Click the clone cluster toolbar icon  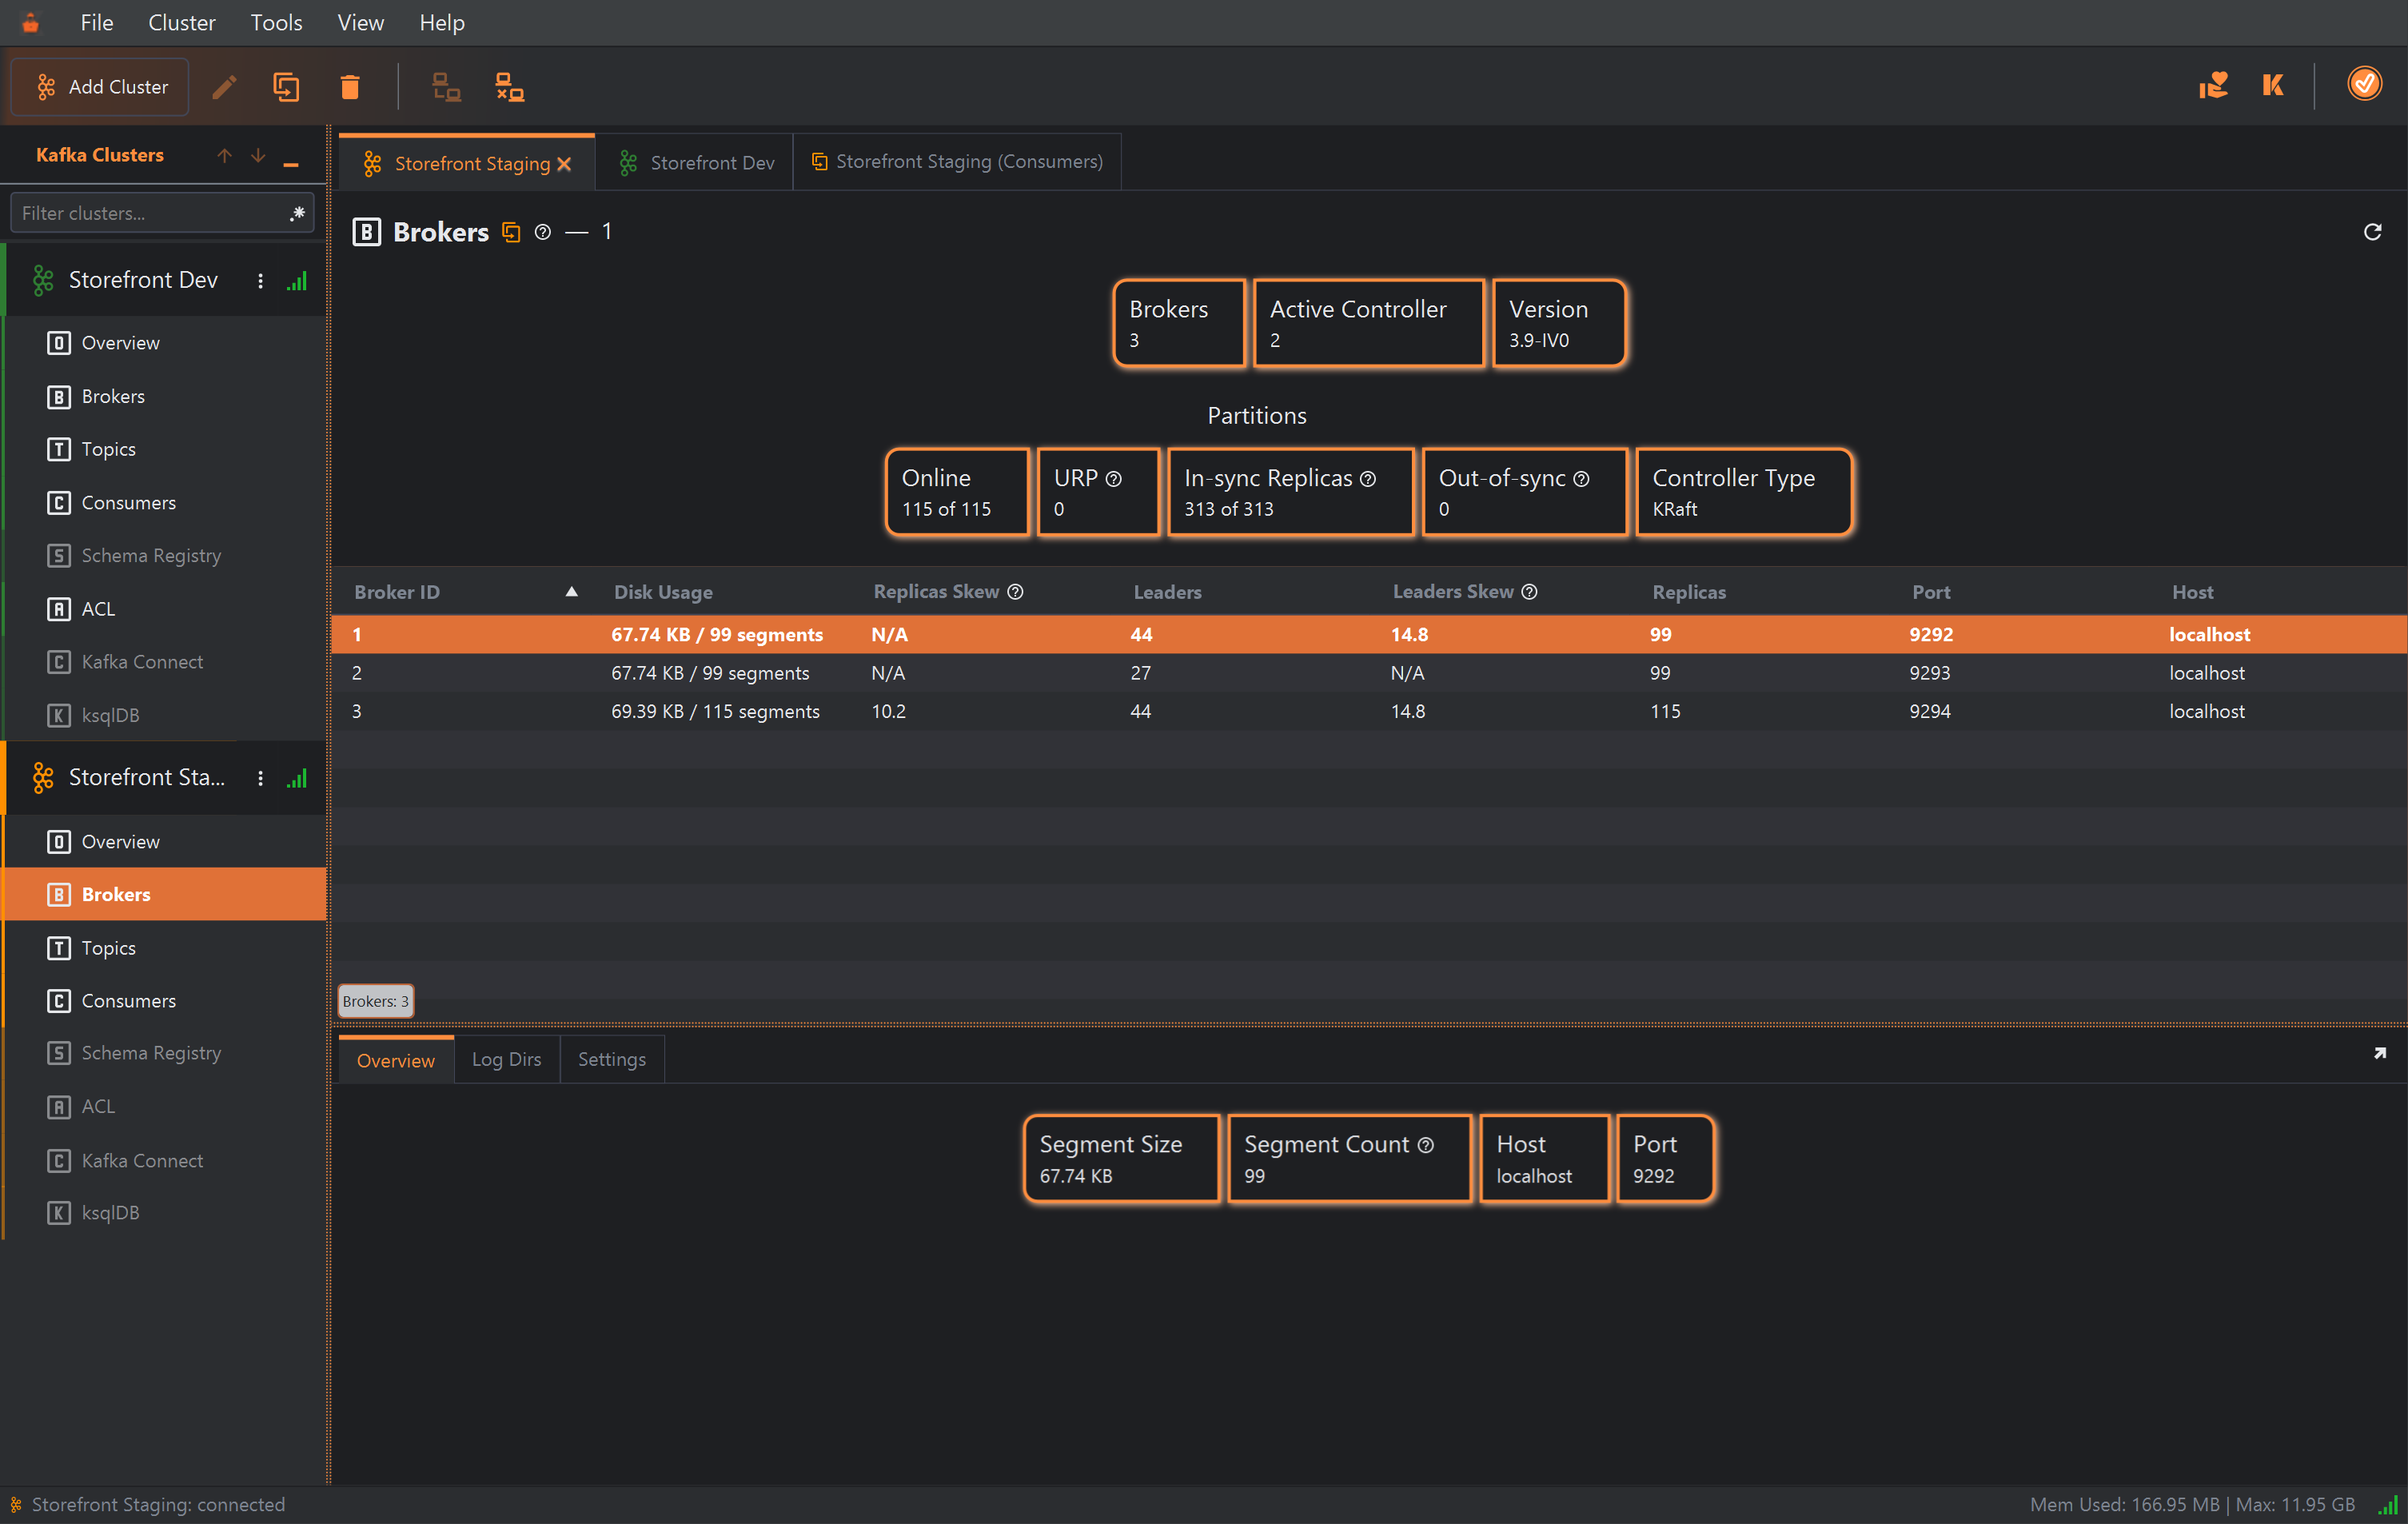pyautogui.click(x=286, y=87)
